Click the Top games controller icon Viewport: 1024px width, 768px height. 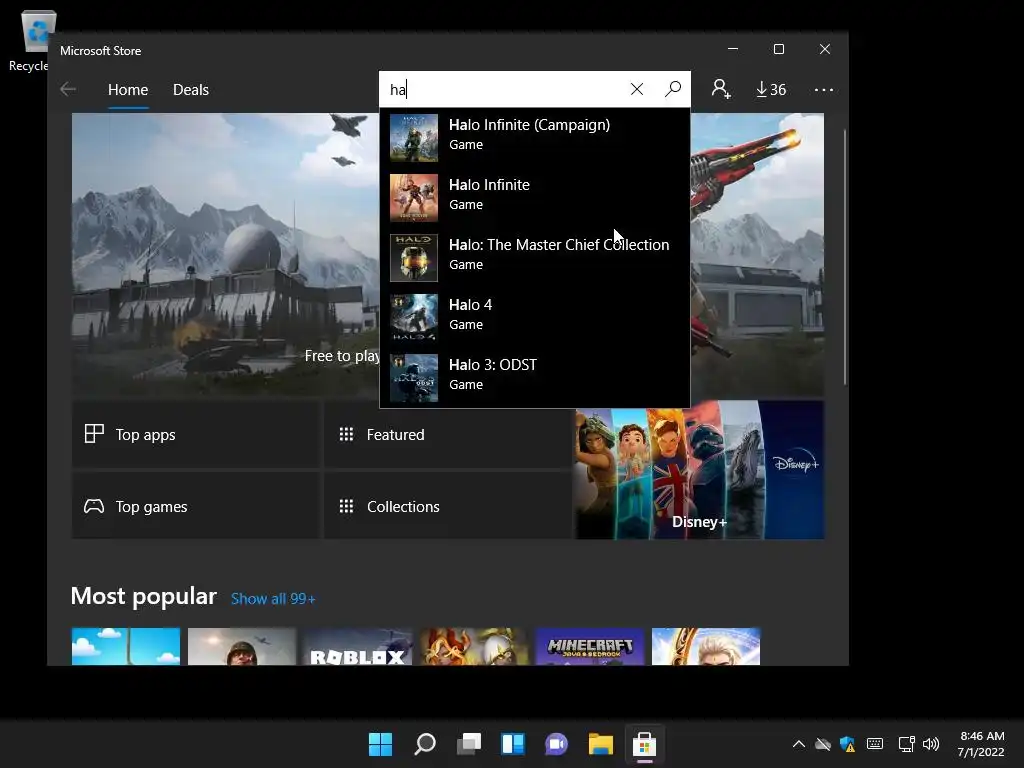pos(94,506)
